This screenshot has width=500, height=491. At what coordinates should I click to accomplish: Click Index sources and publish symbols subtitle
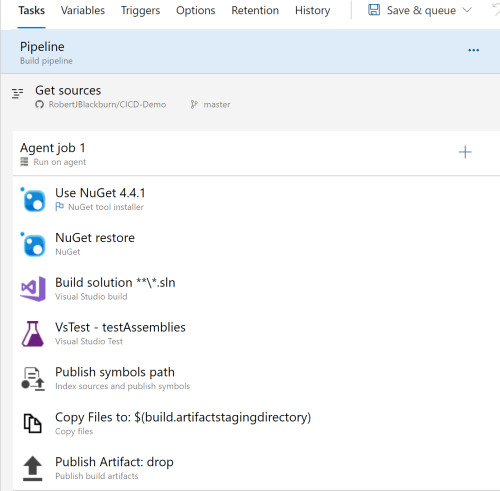click(122, 386)
